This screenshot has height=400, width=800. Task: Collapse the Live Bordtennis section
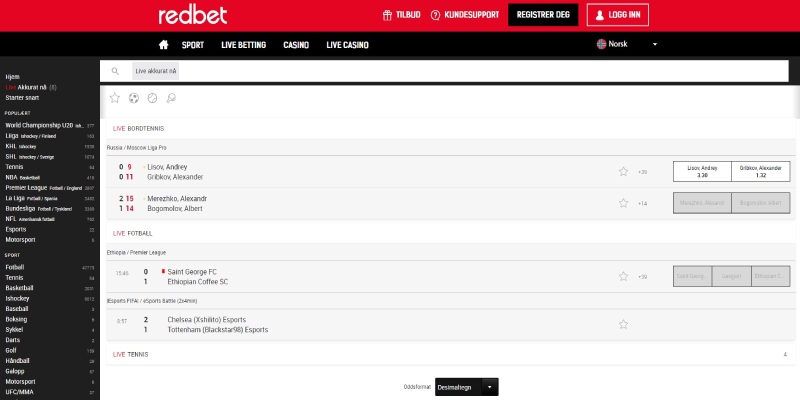point(451,129)
